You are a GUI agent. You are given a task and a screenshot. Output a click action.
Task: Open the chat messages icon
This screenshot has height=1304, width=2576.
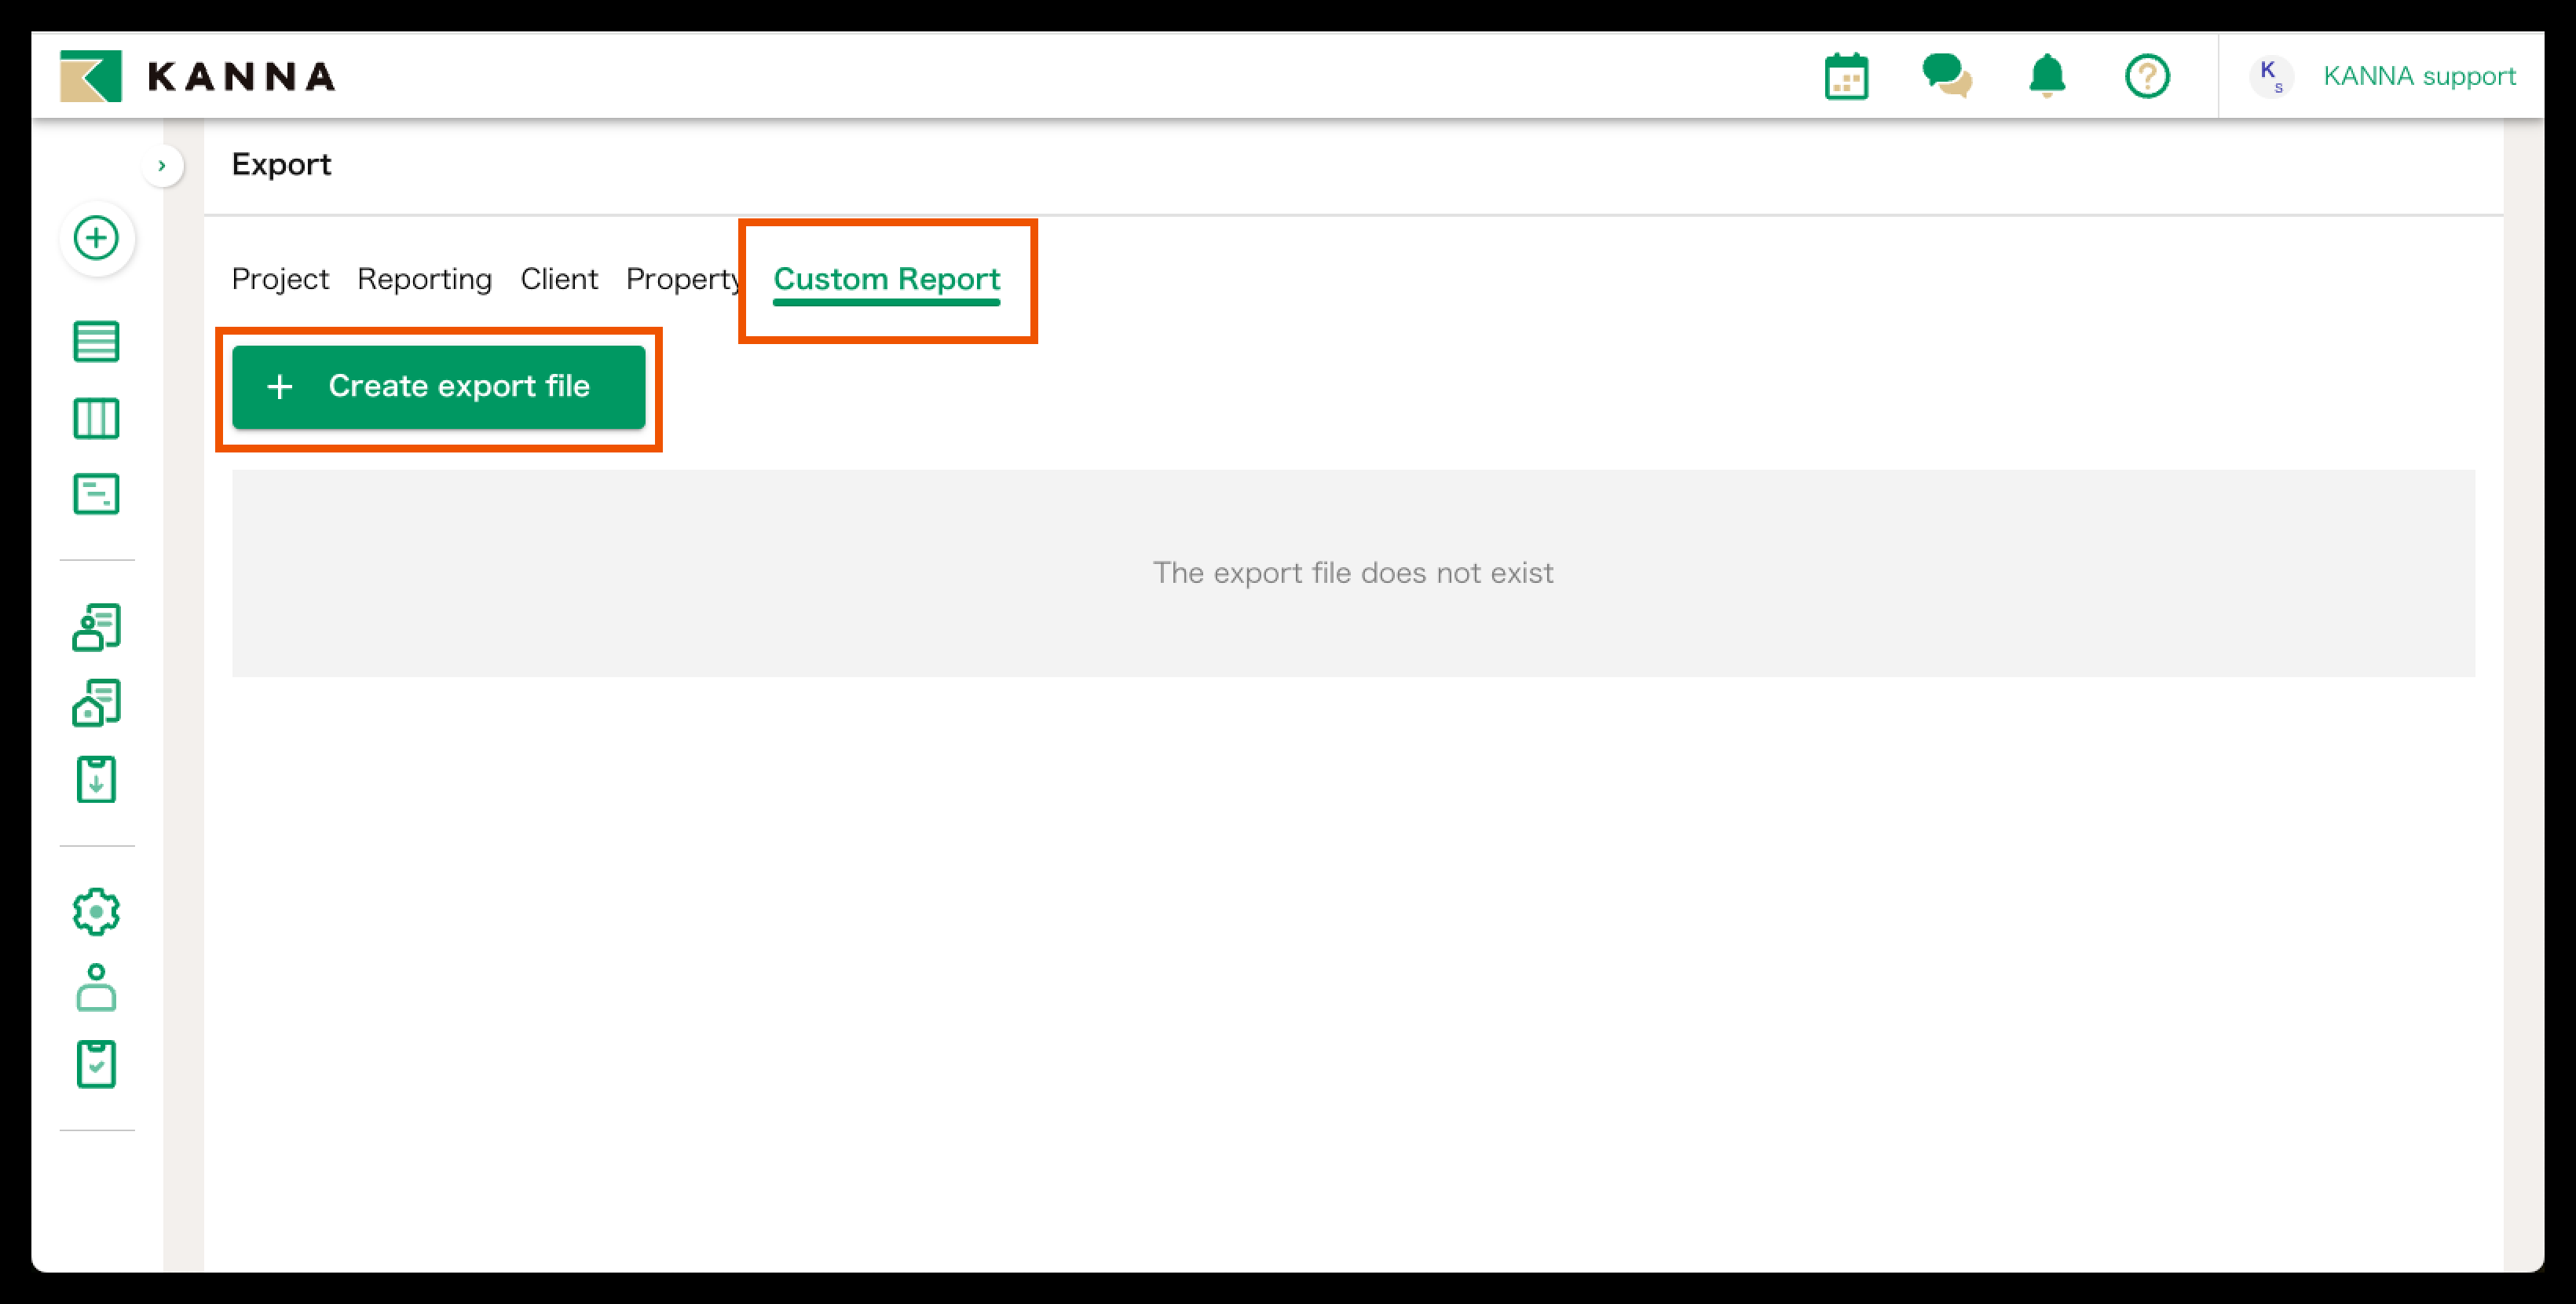1946,76
